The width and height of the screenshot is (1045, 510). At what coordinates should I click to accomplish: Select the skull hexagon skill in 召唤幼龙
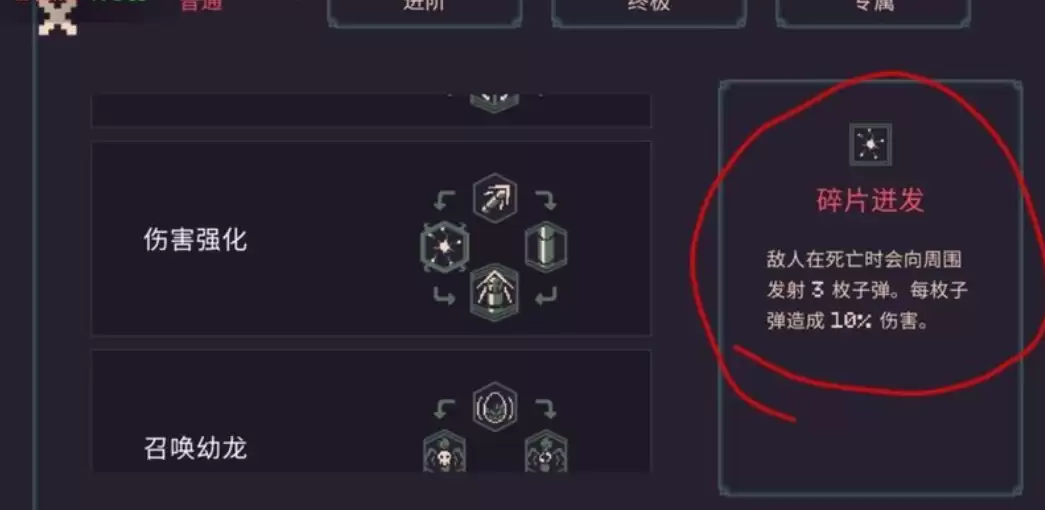445,452
